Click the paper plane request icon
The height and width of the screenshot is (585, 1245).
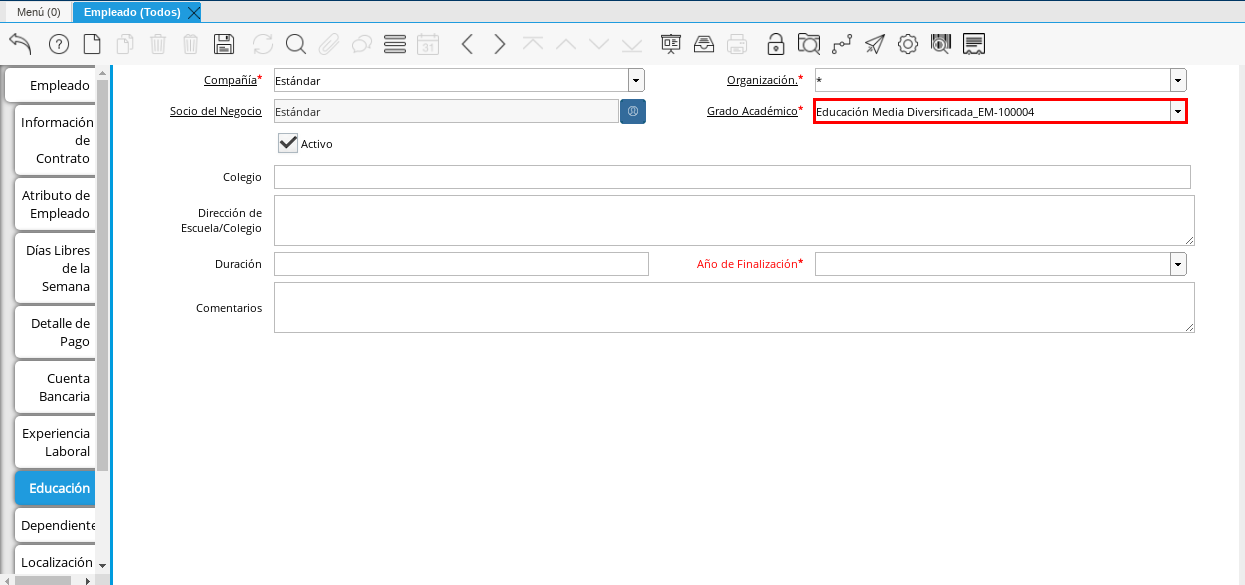click(875, 43)
